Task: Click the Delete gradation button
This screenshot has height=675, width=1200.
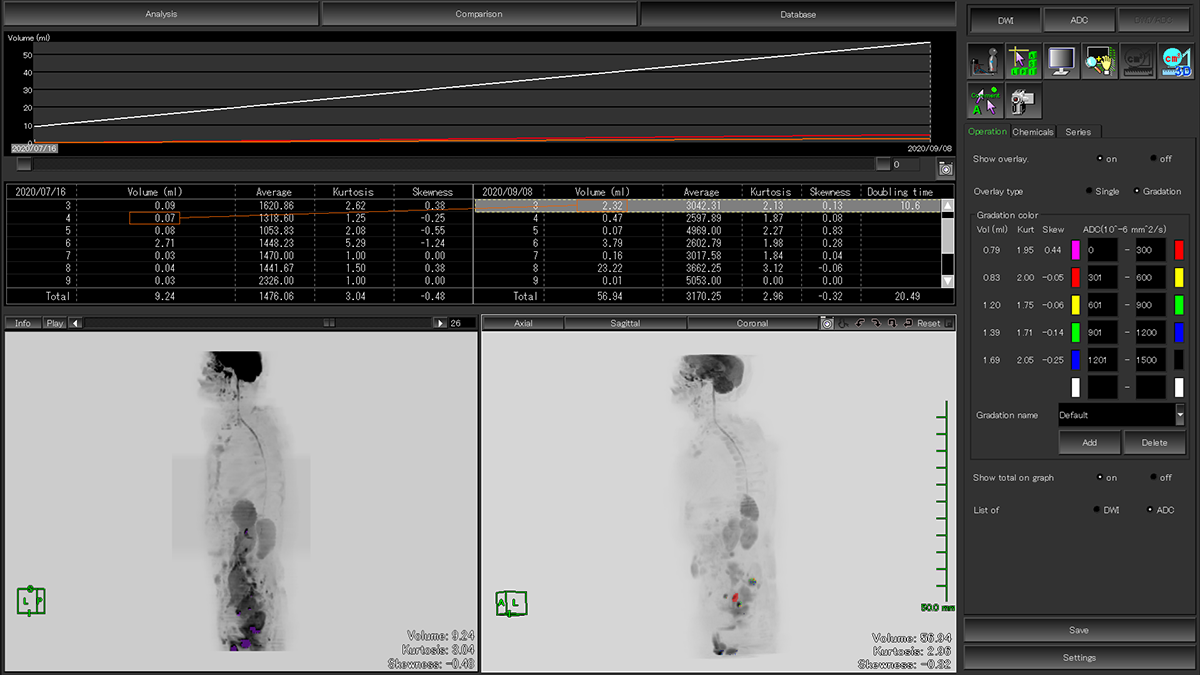Action: point(1154,442)
